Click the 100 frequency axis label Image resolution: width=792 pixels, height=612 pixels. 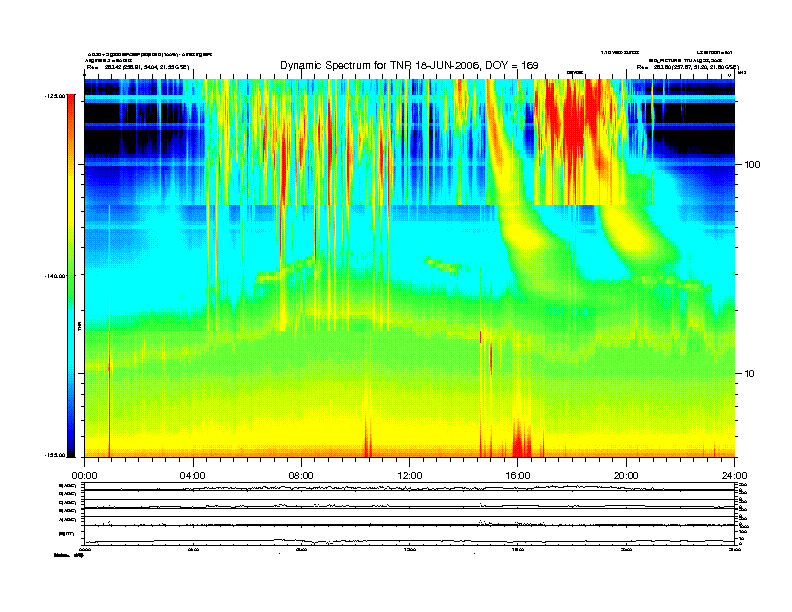pos(752,165)
